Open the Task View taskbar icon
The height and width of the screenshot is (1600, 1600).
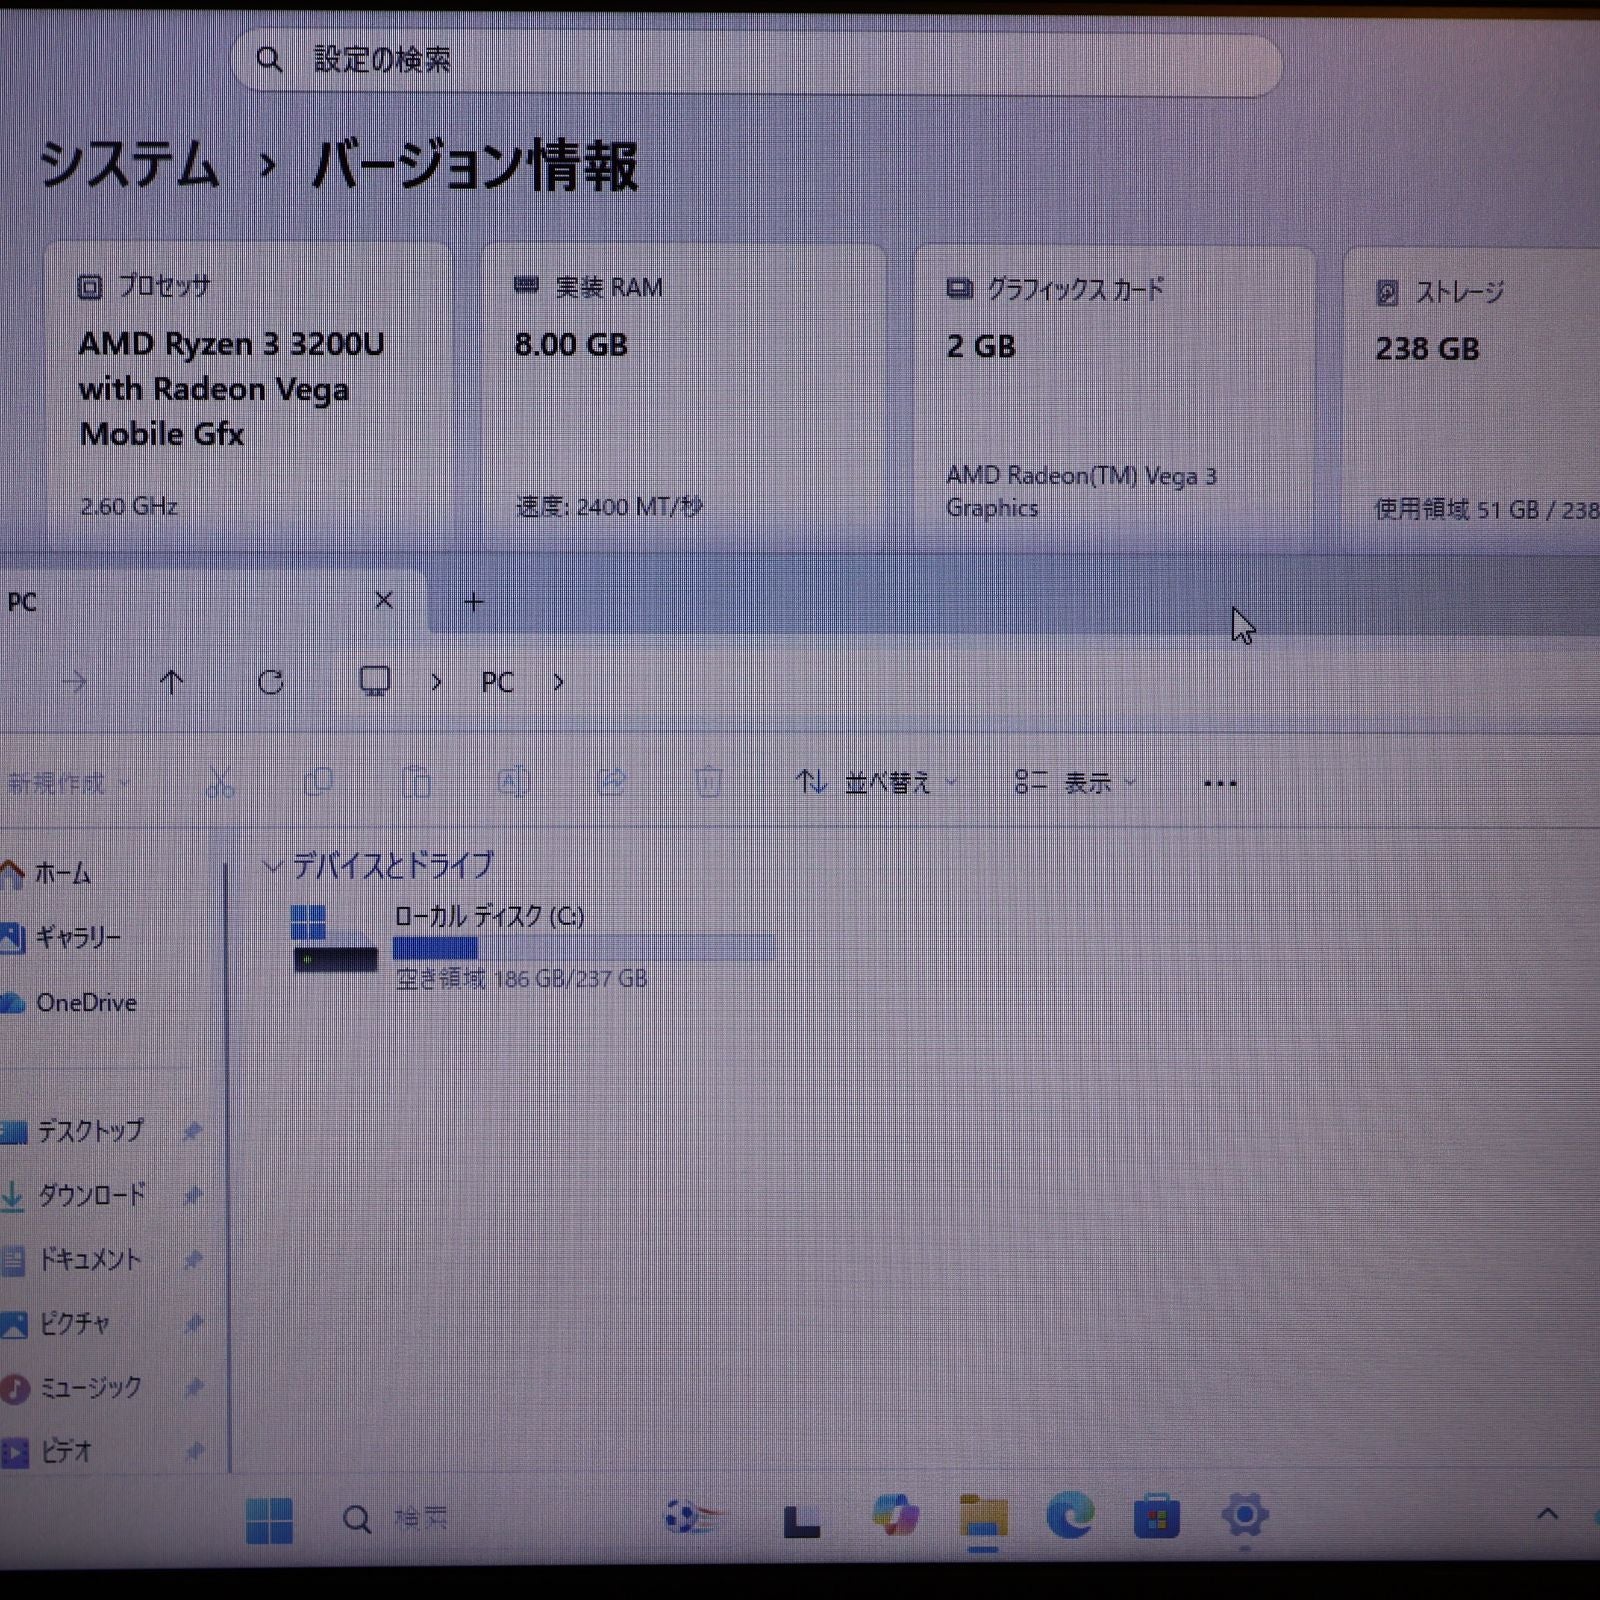pyautogui.click(x=802, y=1521)
